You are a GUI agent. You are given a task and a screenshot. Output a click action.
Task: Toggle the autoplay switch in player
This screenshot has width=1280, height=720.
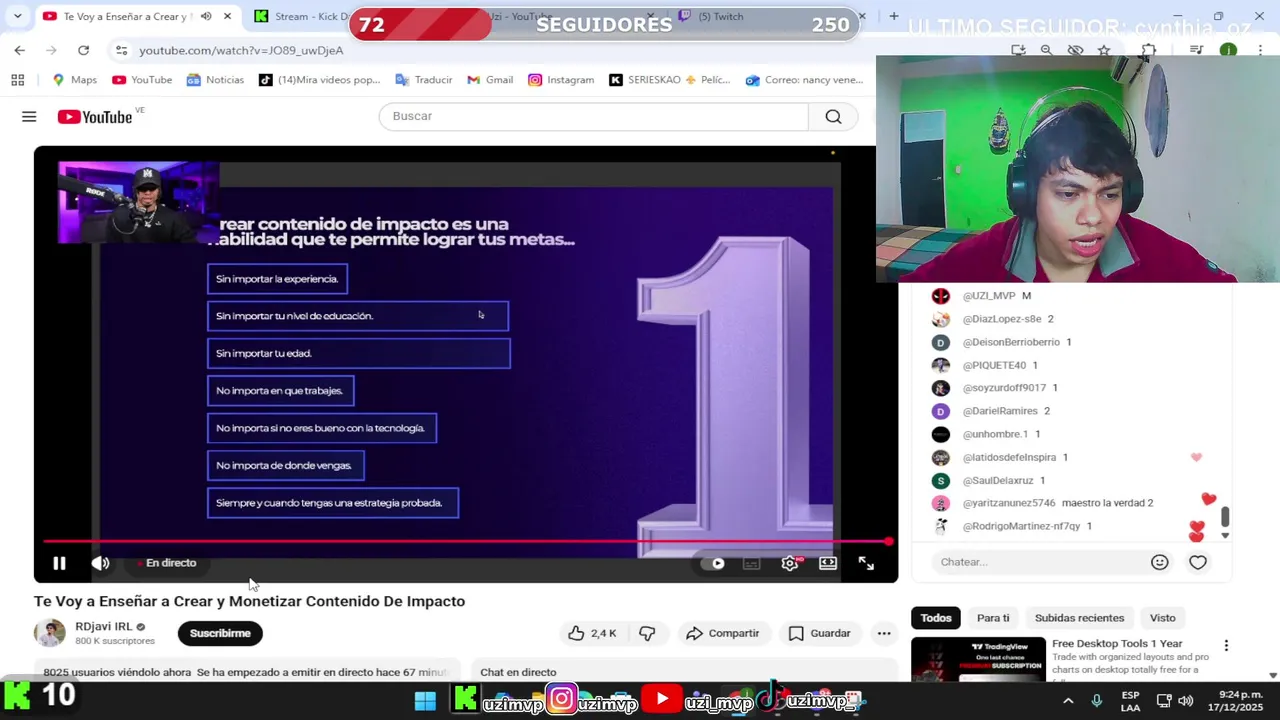tap(714, 564)
